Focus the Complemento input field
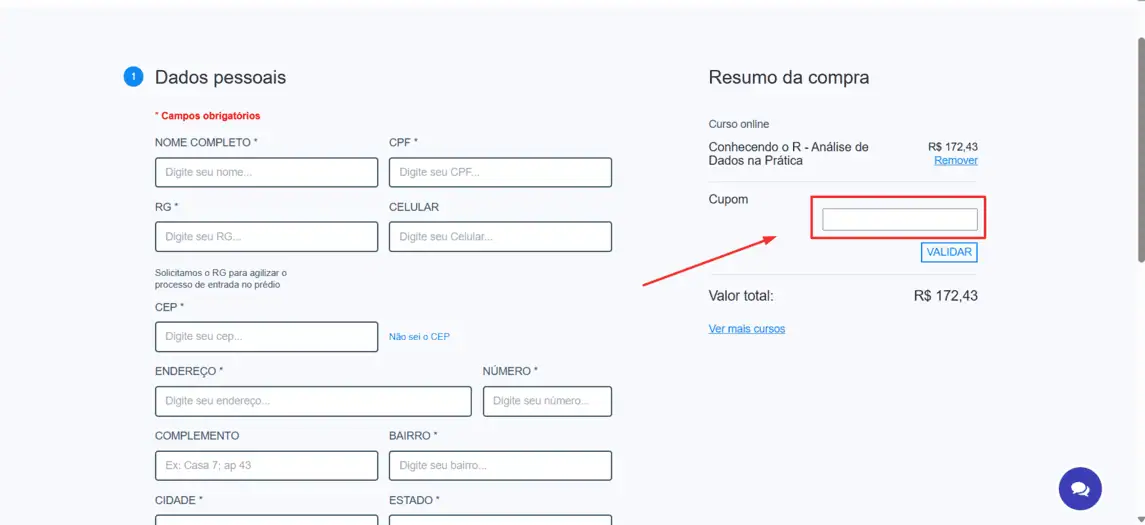Viewport: 1145px width, 525px height. click(x=267, y=465)
